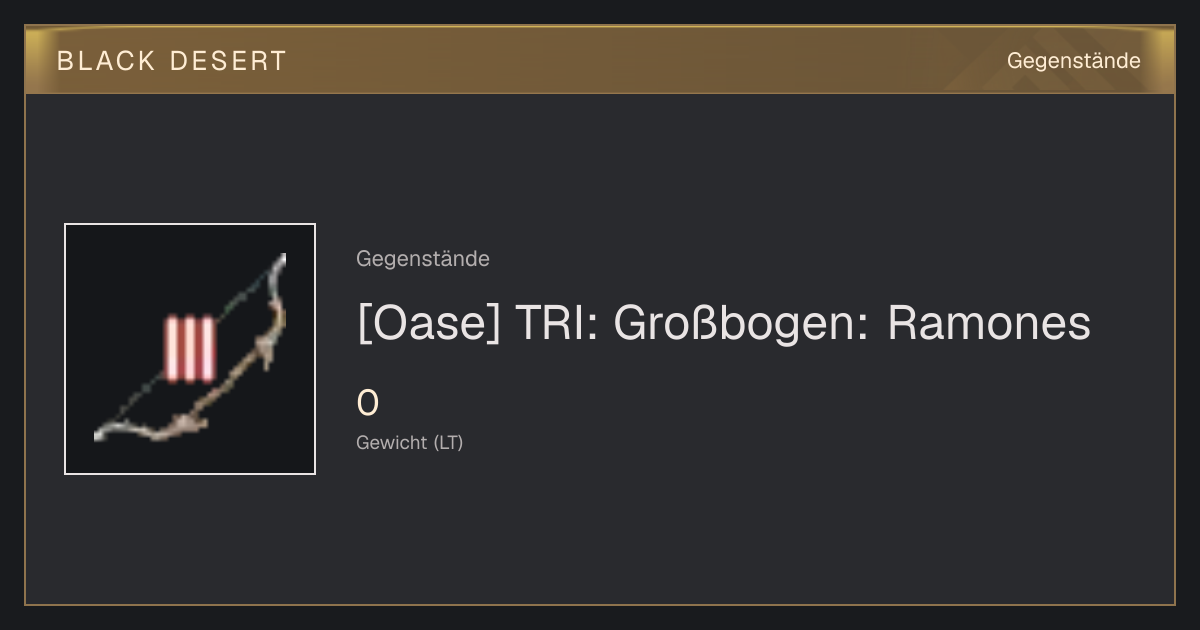
Task: Open Gegenstände link in the gold header
Action: pyautogui.click(x=1073, y=61)
